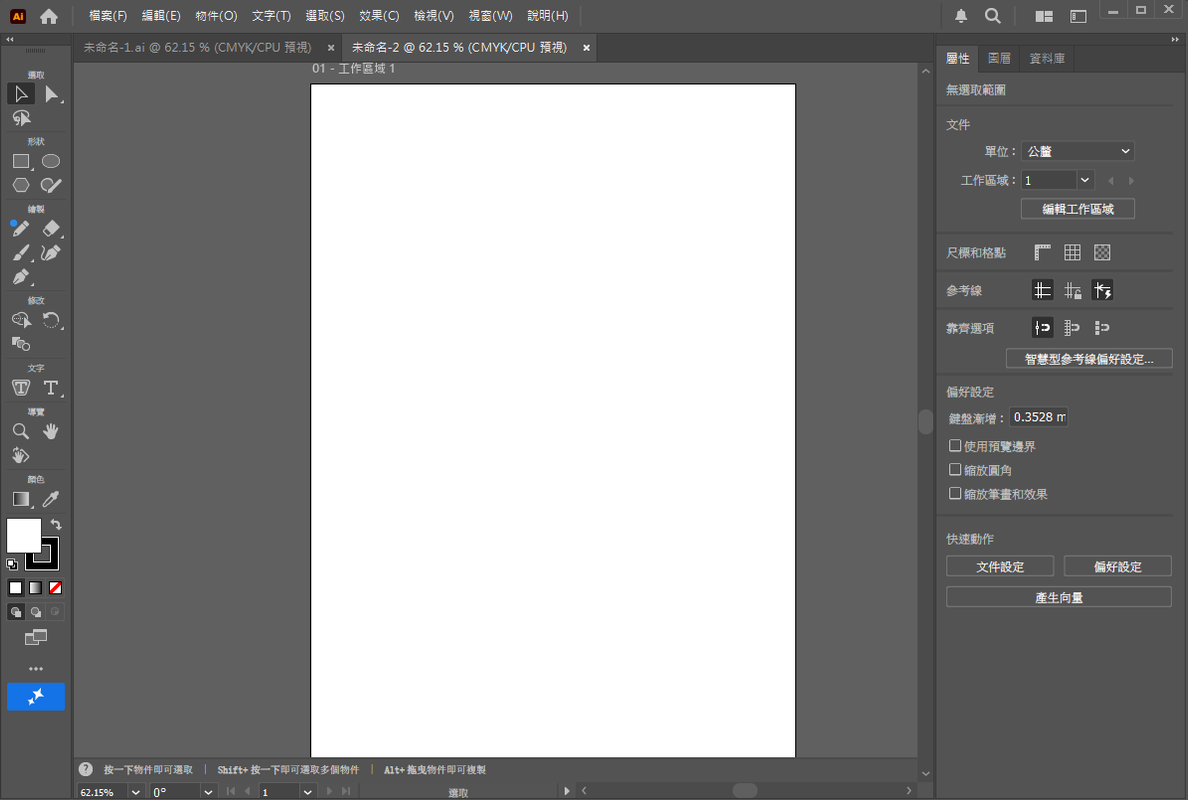This screenshot has height=800, width=1188.
Task: Toggle snap to point icon
Action: [x=1043, y=328]
